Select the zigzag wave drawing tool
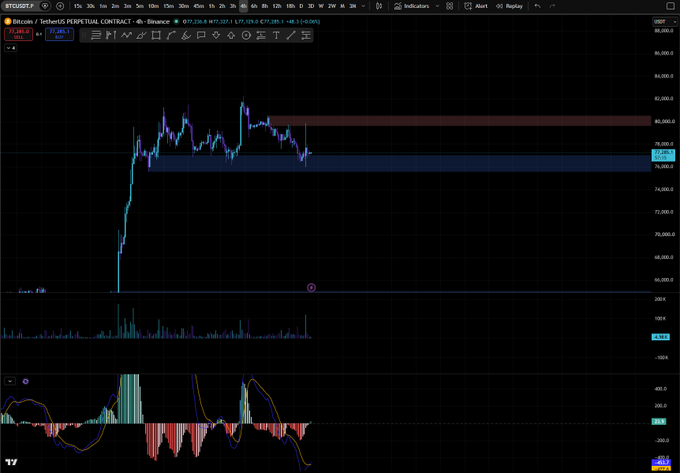Viewport: 680px width, 473px height. (x=126, y=36)
